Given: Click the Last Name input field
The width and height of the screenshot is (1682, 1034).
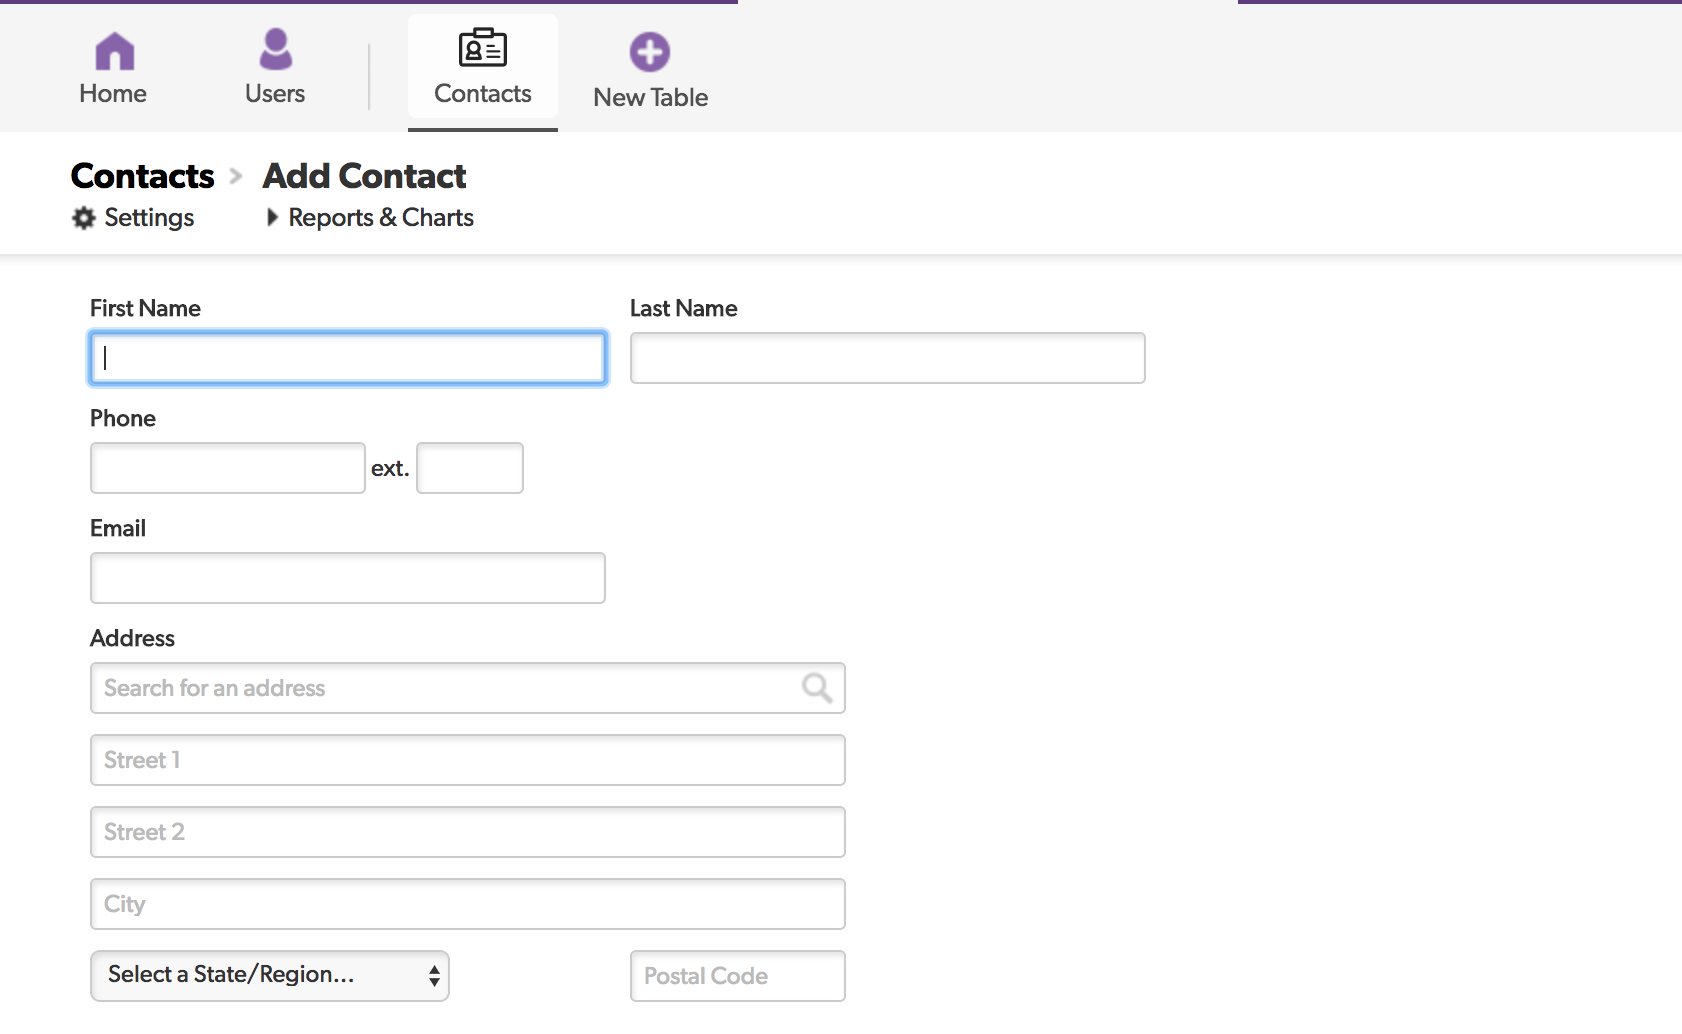Looking at the screenshot, I should tap(888, 358).
